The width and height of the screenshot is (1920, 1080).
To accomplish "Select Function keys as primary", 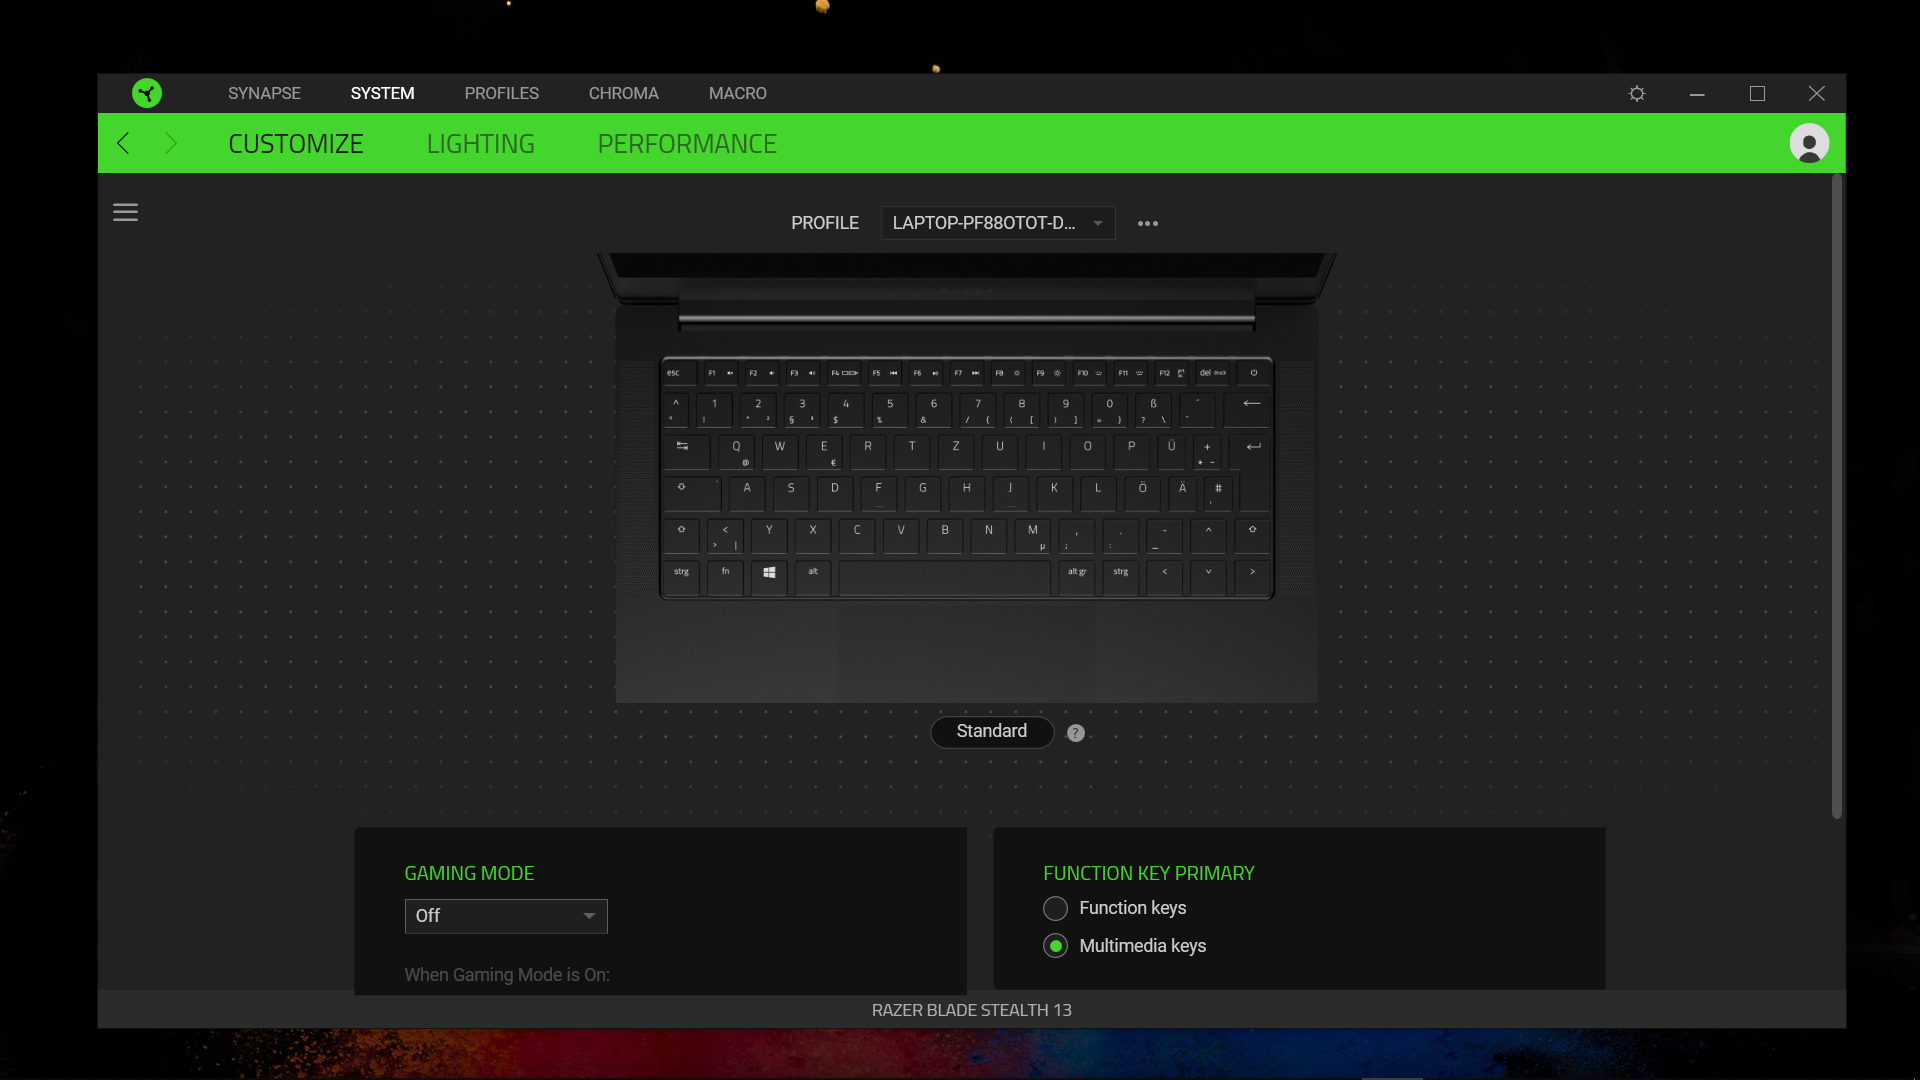I will pyautogui.click(x=1056, y=908).
